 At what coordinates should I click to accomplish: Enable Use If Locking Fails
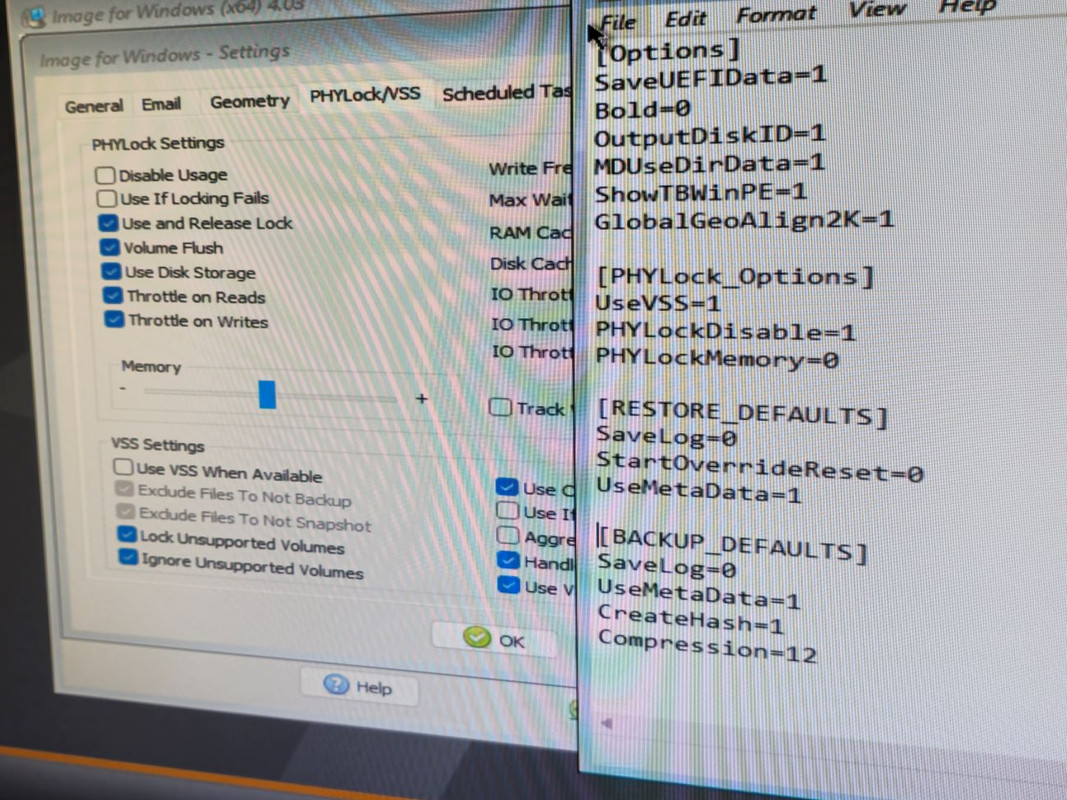pos(106,198)
